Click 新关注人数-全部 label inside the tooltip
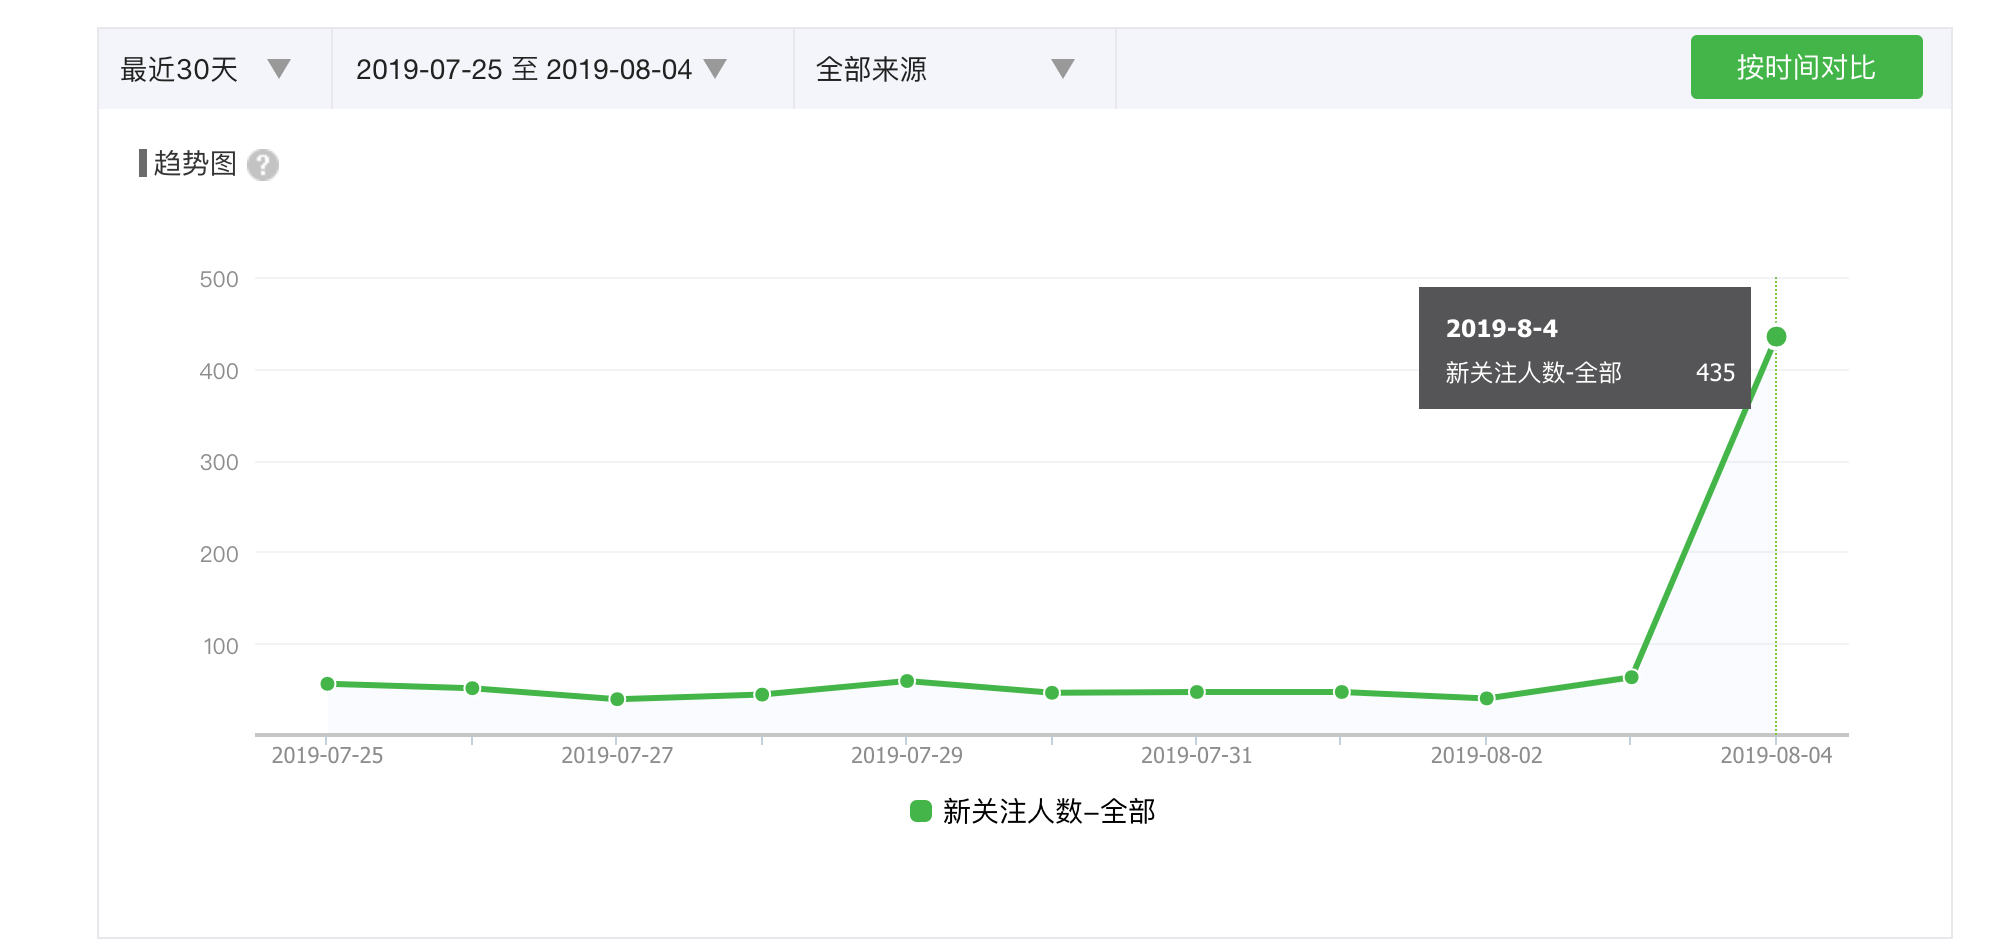 (x=1534, y=373)
